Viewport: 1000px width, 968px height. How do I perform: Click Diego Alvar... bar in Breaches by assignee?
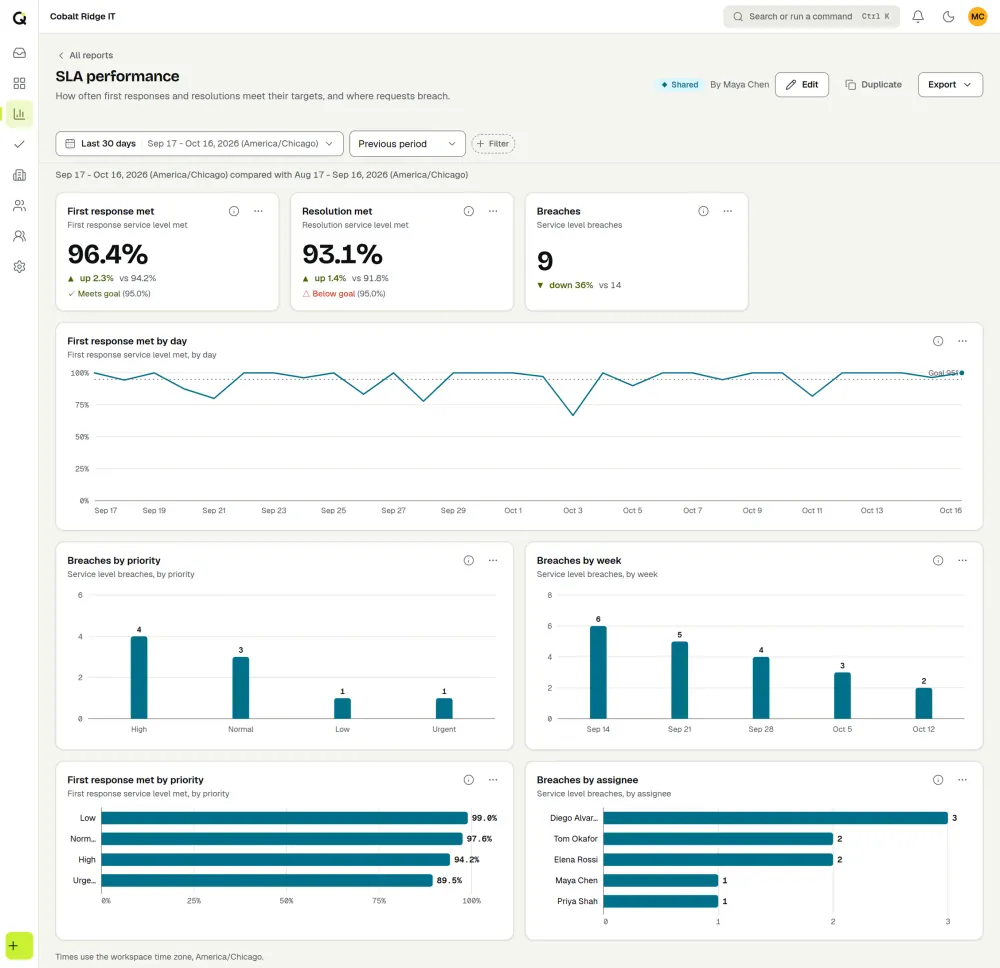point(776,818)
